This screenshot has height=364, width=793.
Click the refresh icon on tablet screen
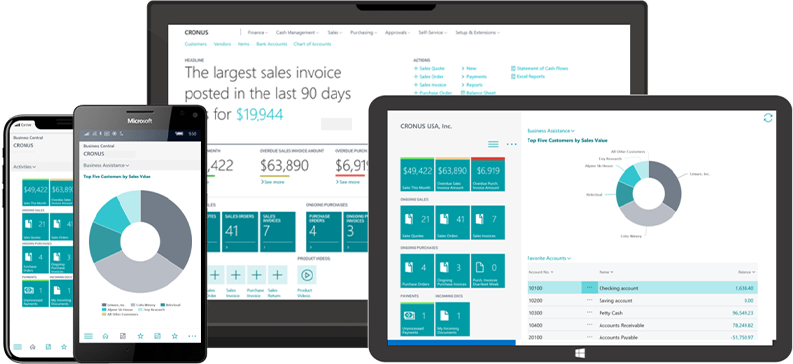pos(768,118)
